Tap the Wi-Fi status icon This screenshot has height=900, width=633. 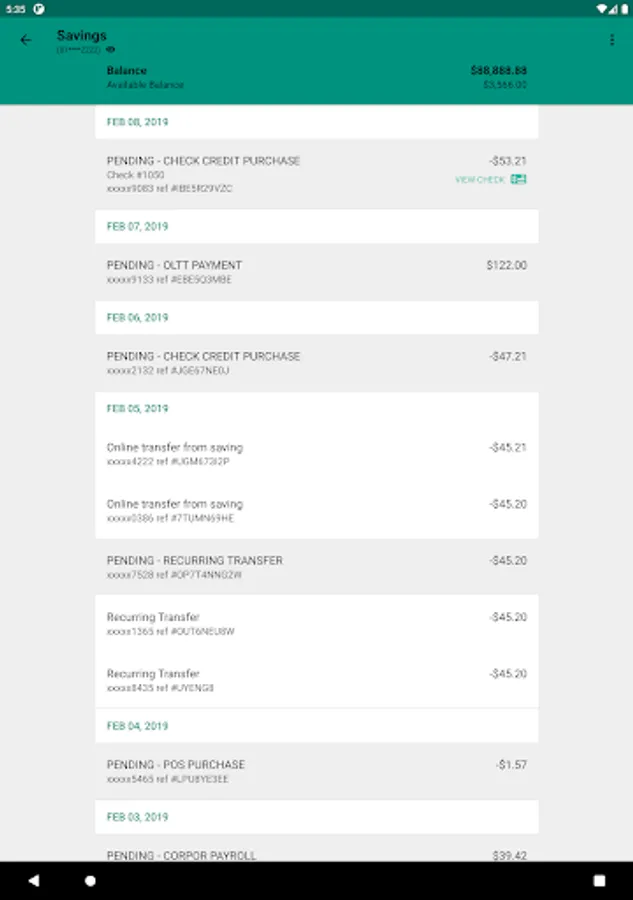(x=602, y=8)
